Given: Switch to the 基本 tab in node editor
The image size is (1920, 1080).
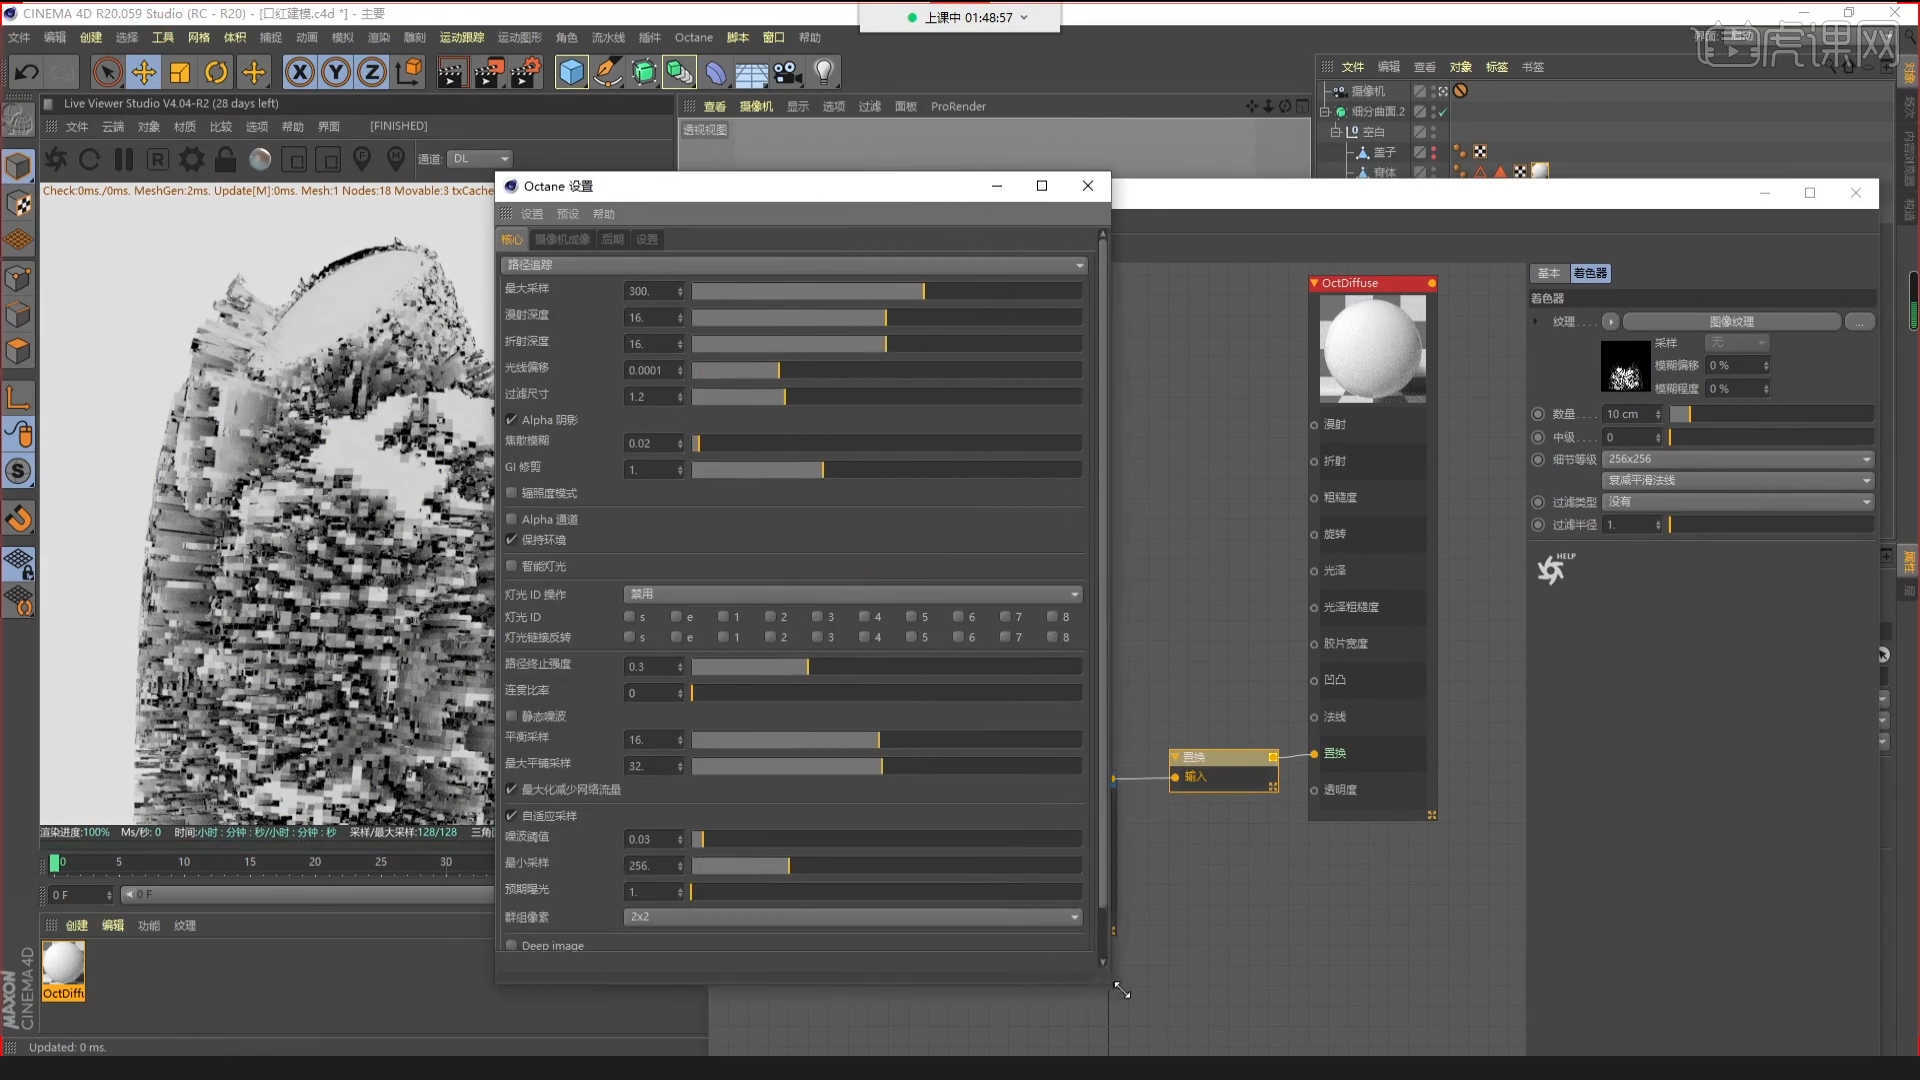Looking at the screenshot, I should (x=1549, y=273).
